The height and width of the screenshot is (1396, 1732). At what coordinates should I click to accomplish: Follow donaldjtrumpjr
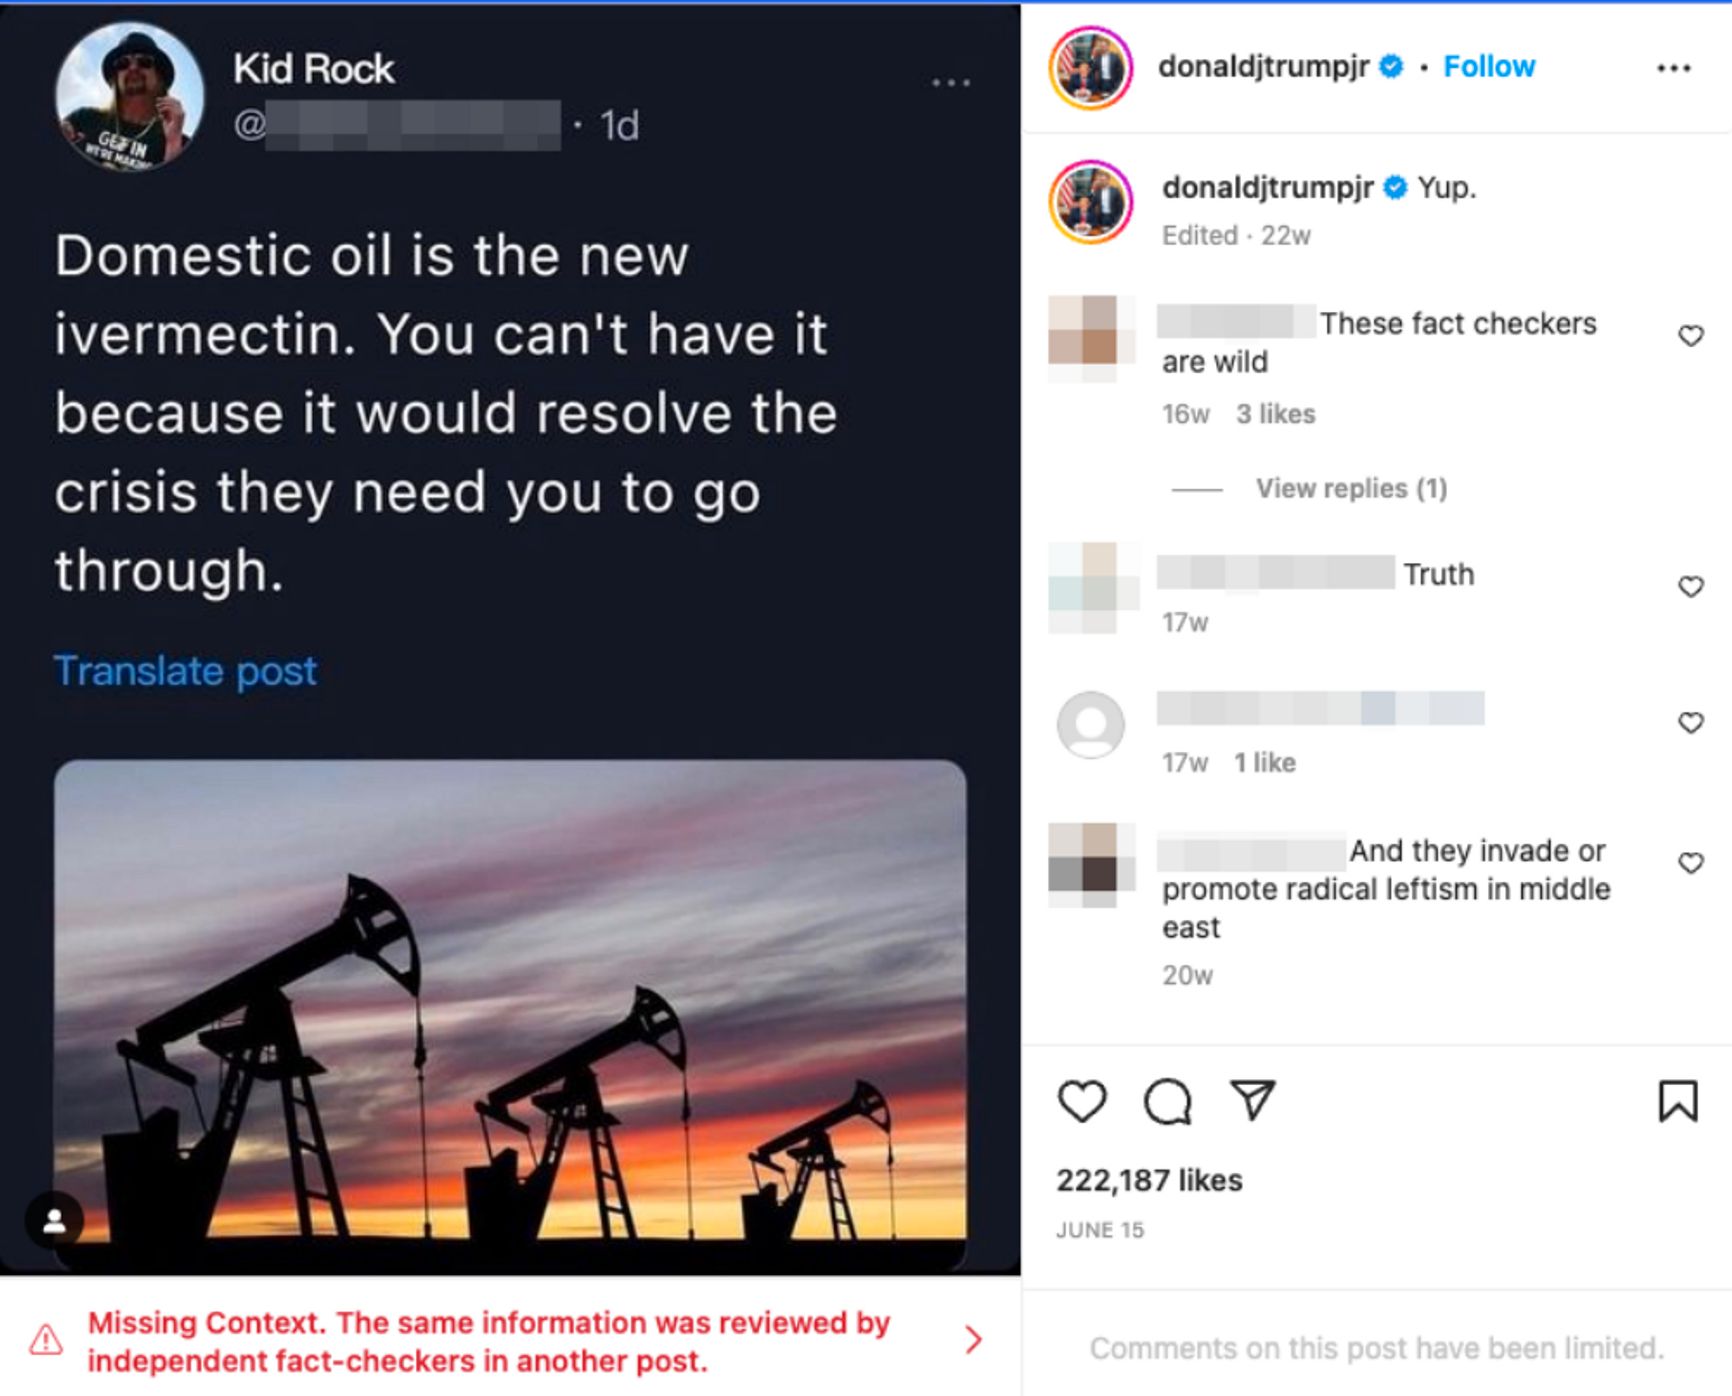pos(1488,67)
